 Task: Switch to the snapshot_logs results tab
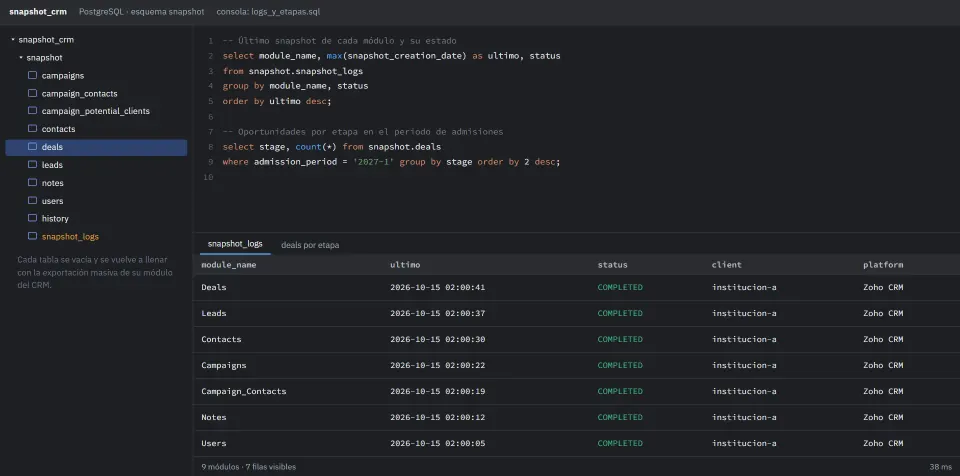point(235,244)
